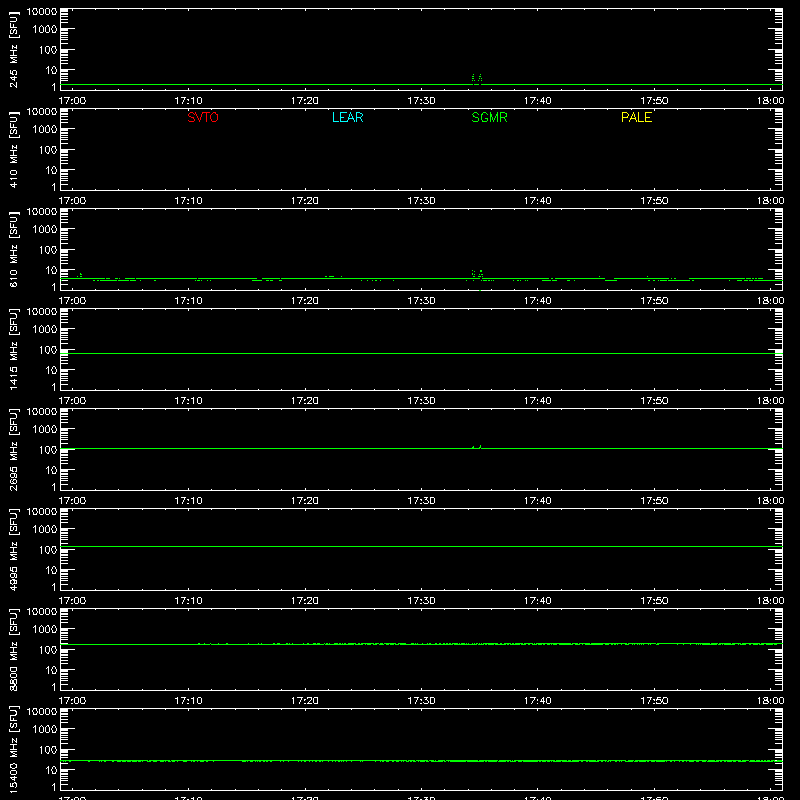The width and height of the screenshot is (800, 800).
Task: Click 17:10 time label under 2695 MHz plot
Action: [189, 501]
